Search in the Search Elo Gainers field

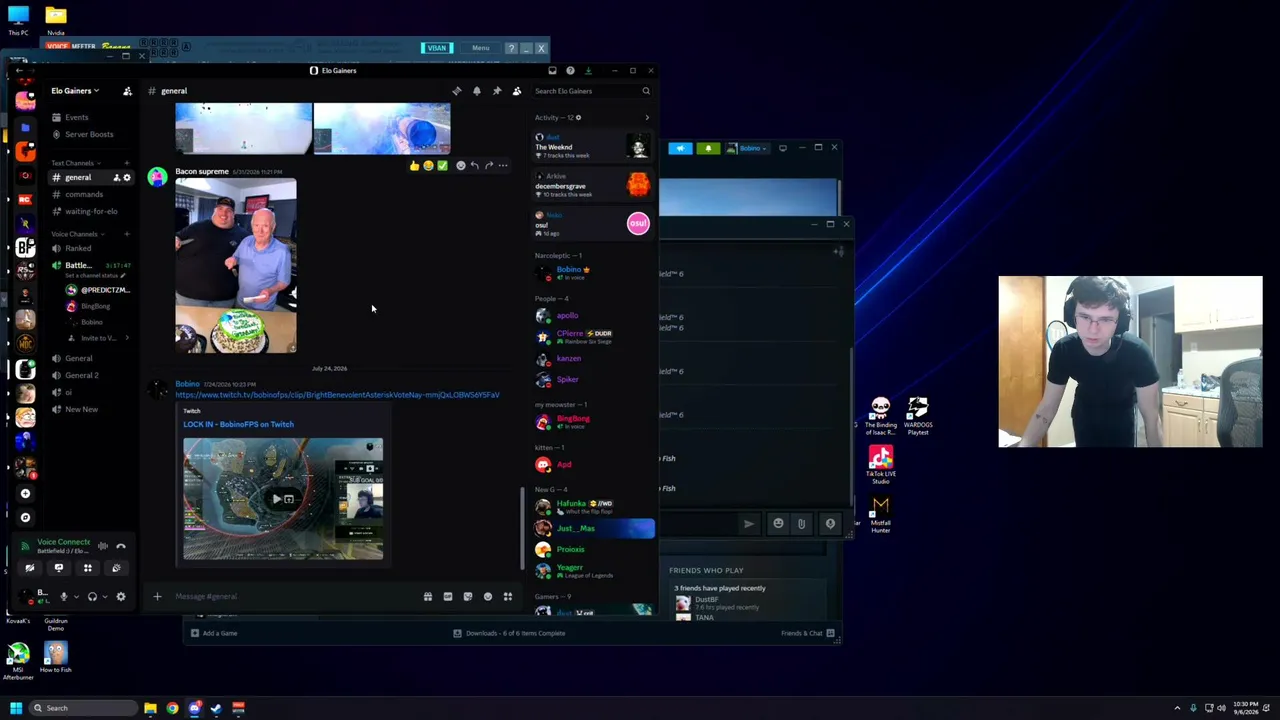[x=592, y=91]
